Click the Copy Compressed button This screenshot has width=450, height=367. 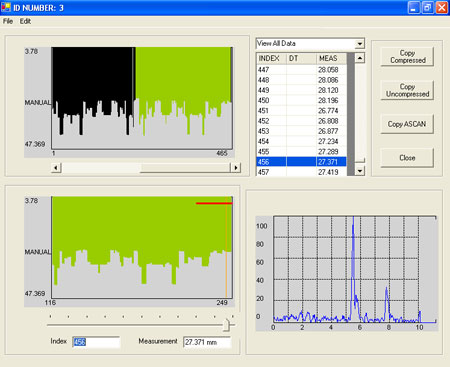coord(407,57)
